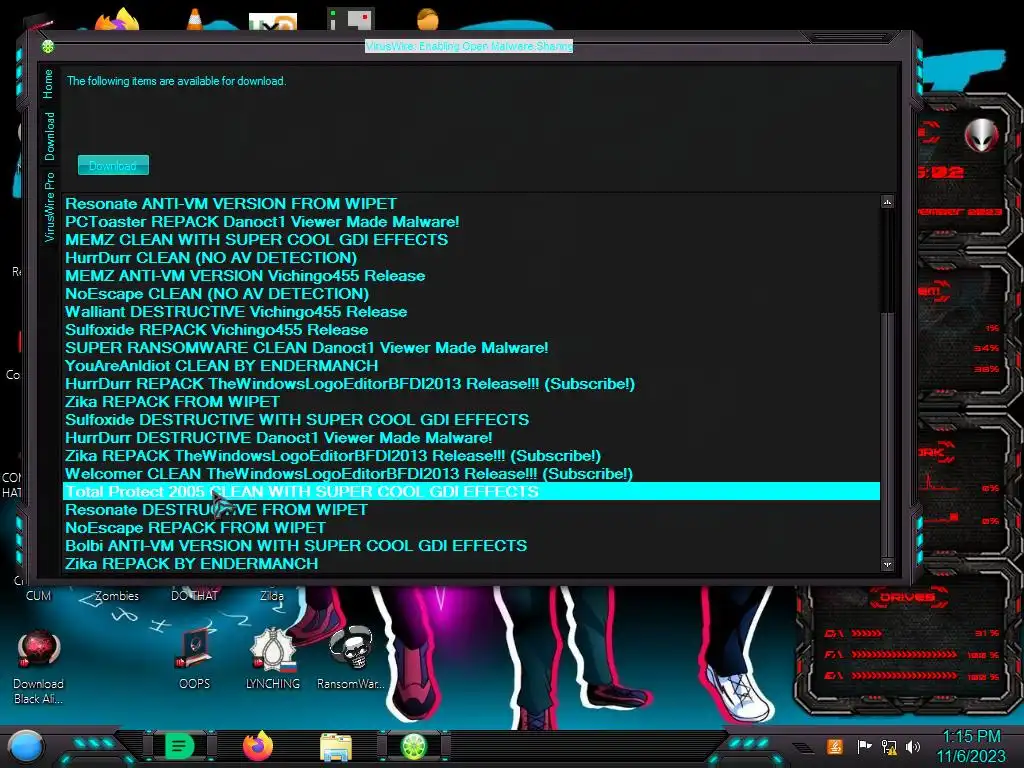The height and width of the screenshot is (768, 1024).
Task: Open Action Center flag tray icon
Action: click(864, 746)
